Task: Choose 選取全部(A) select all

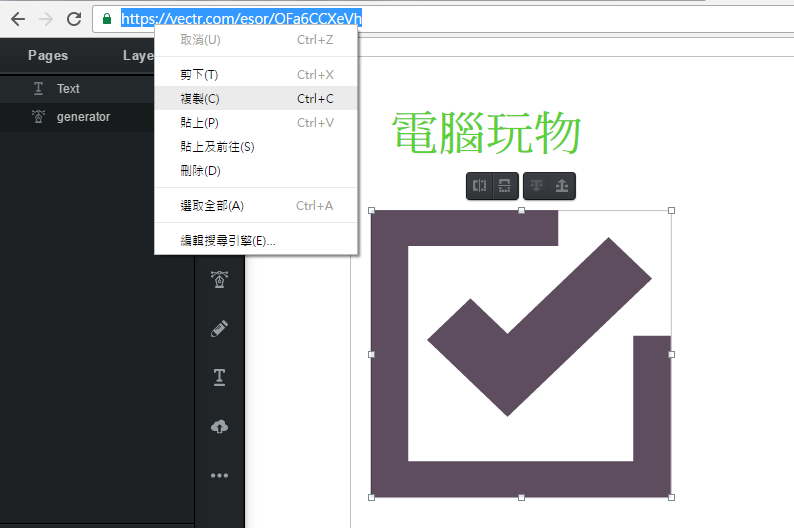Action: [256, 206]
